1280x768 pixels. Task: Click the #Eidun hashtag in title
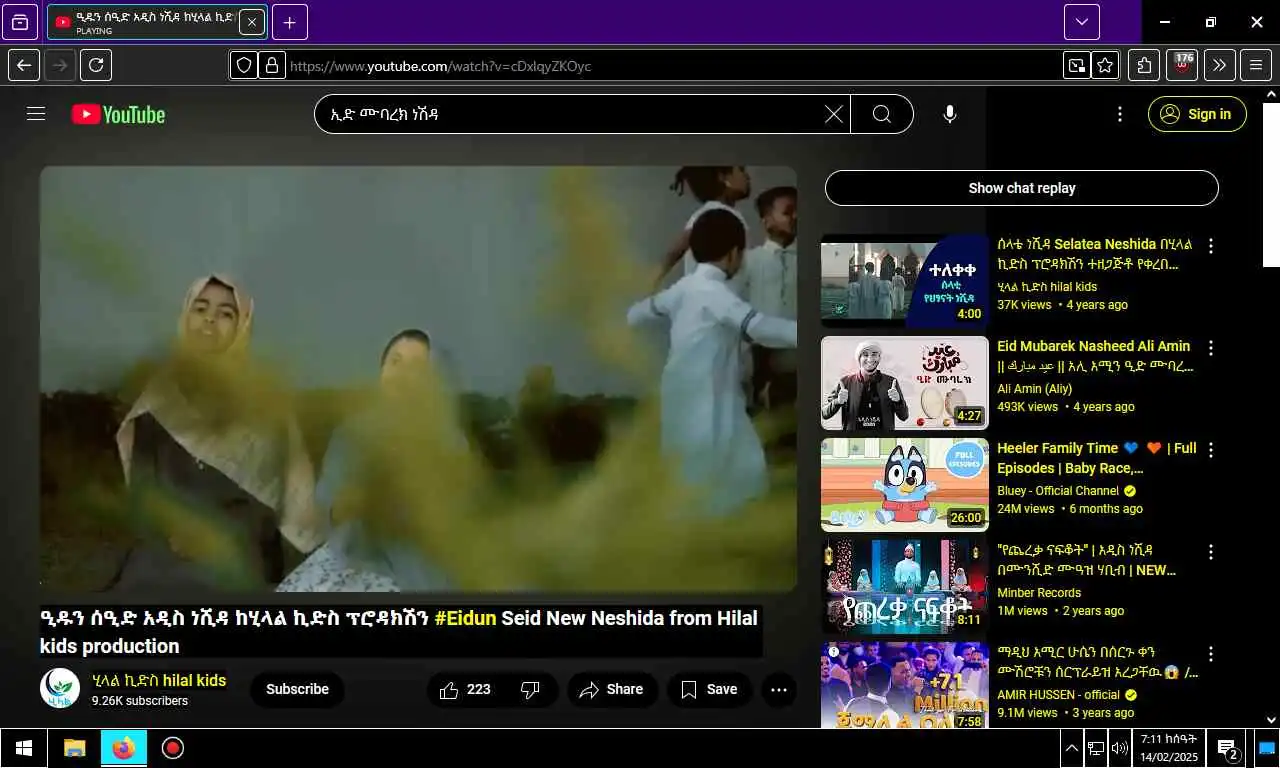465,618
